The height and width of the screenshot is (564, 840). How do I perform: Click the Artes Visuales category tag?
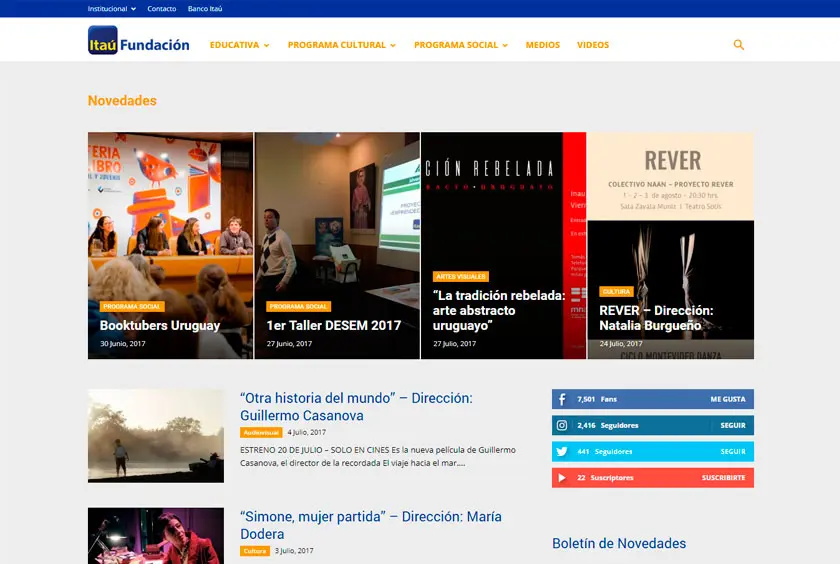[x=461, y=276]
